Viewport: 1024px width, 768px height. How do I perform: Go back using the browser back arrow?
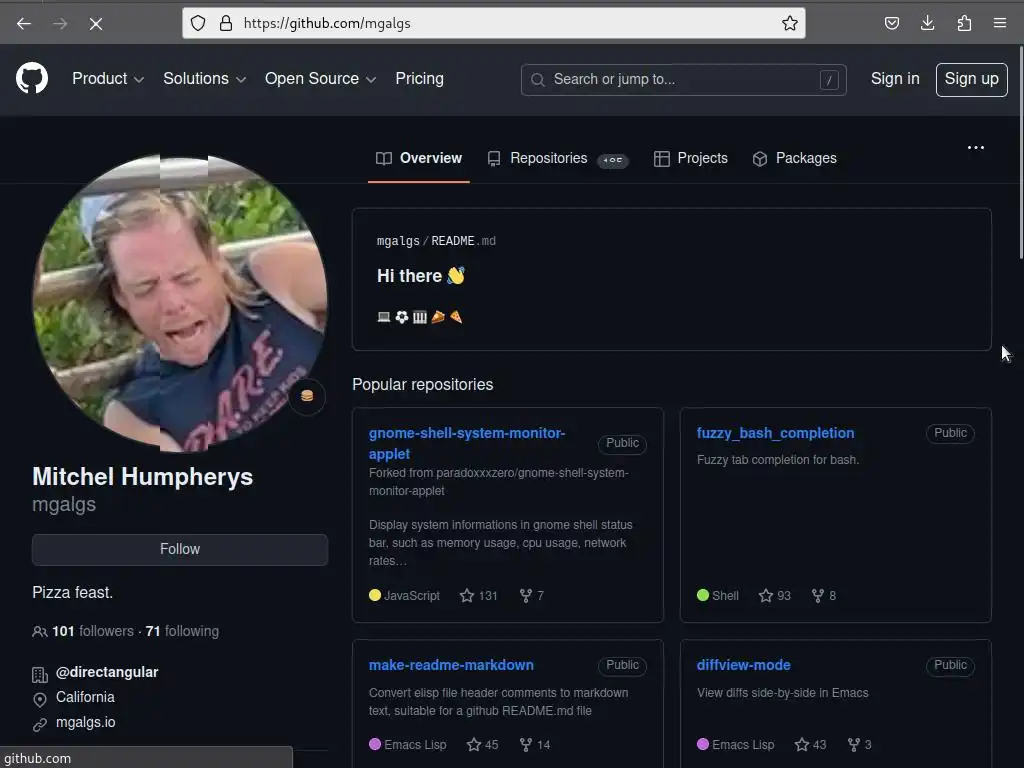coord(24,24)
